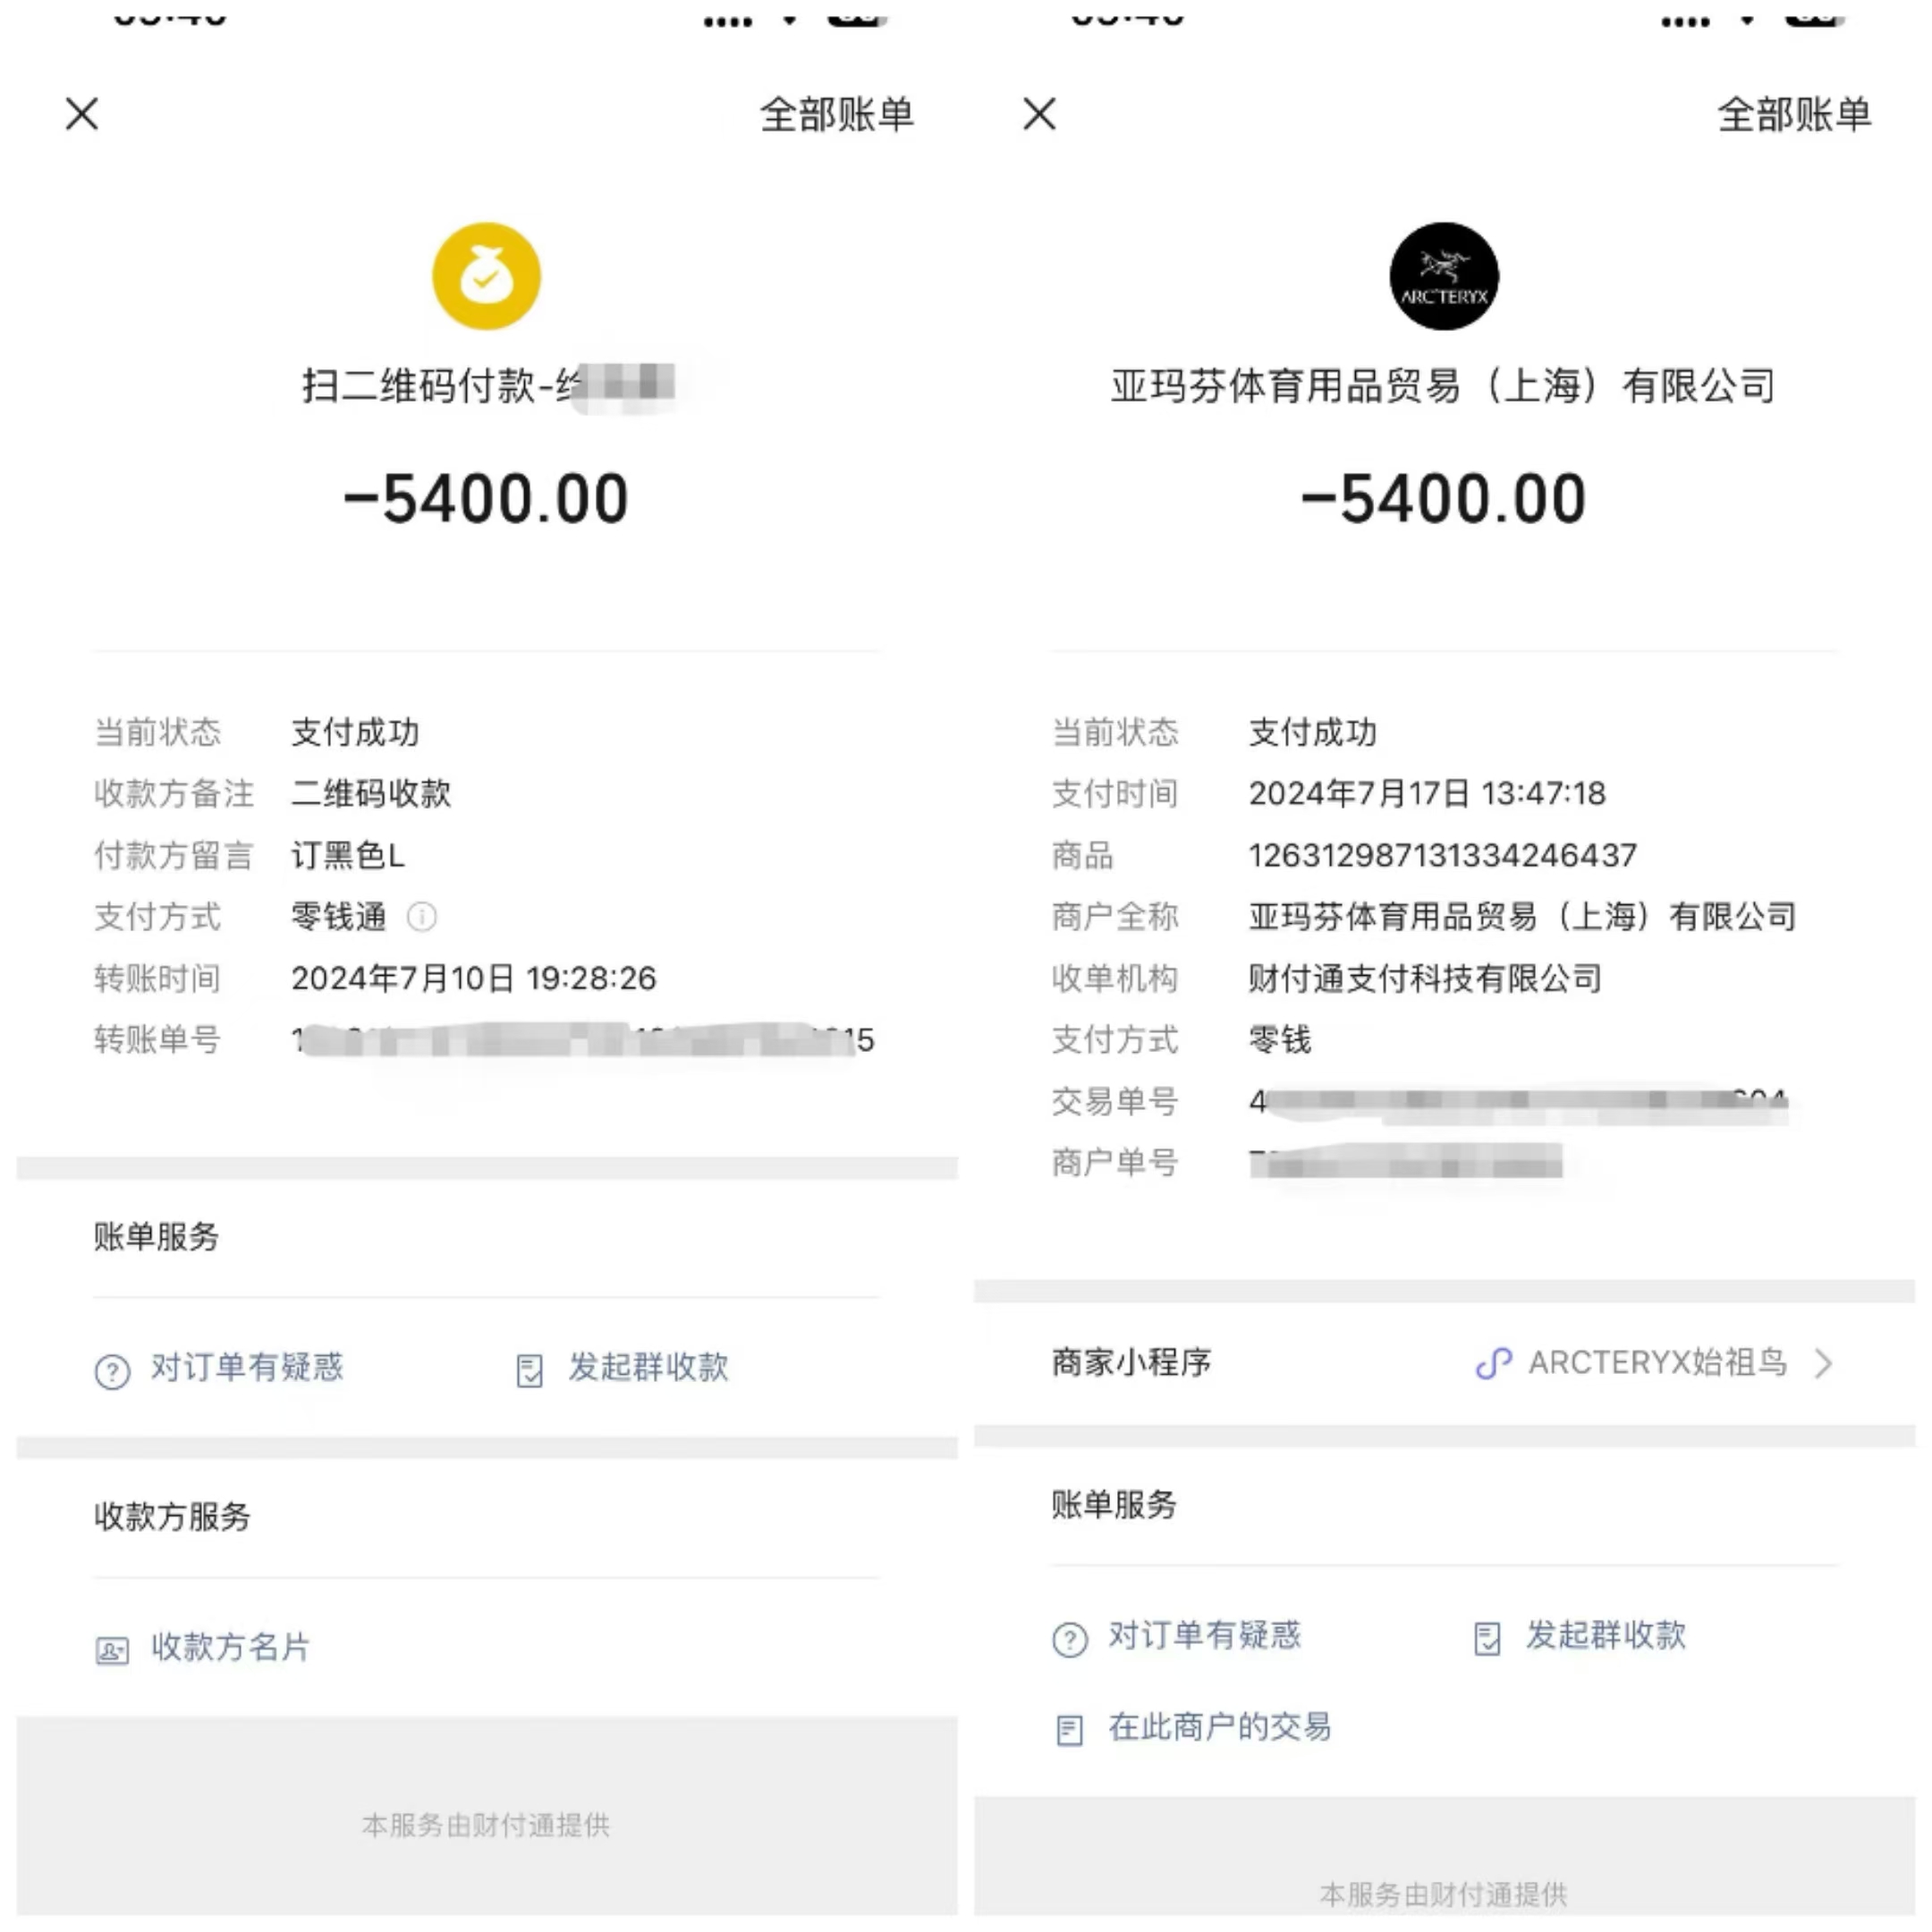1932x1932 pixels.
Task: Open the 收款方名片 link
Action: (x=230, y=1647)
